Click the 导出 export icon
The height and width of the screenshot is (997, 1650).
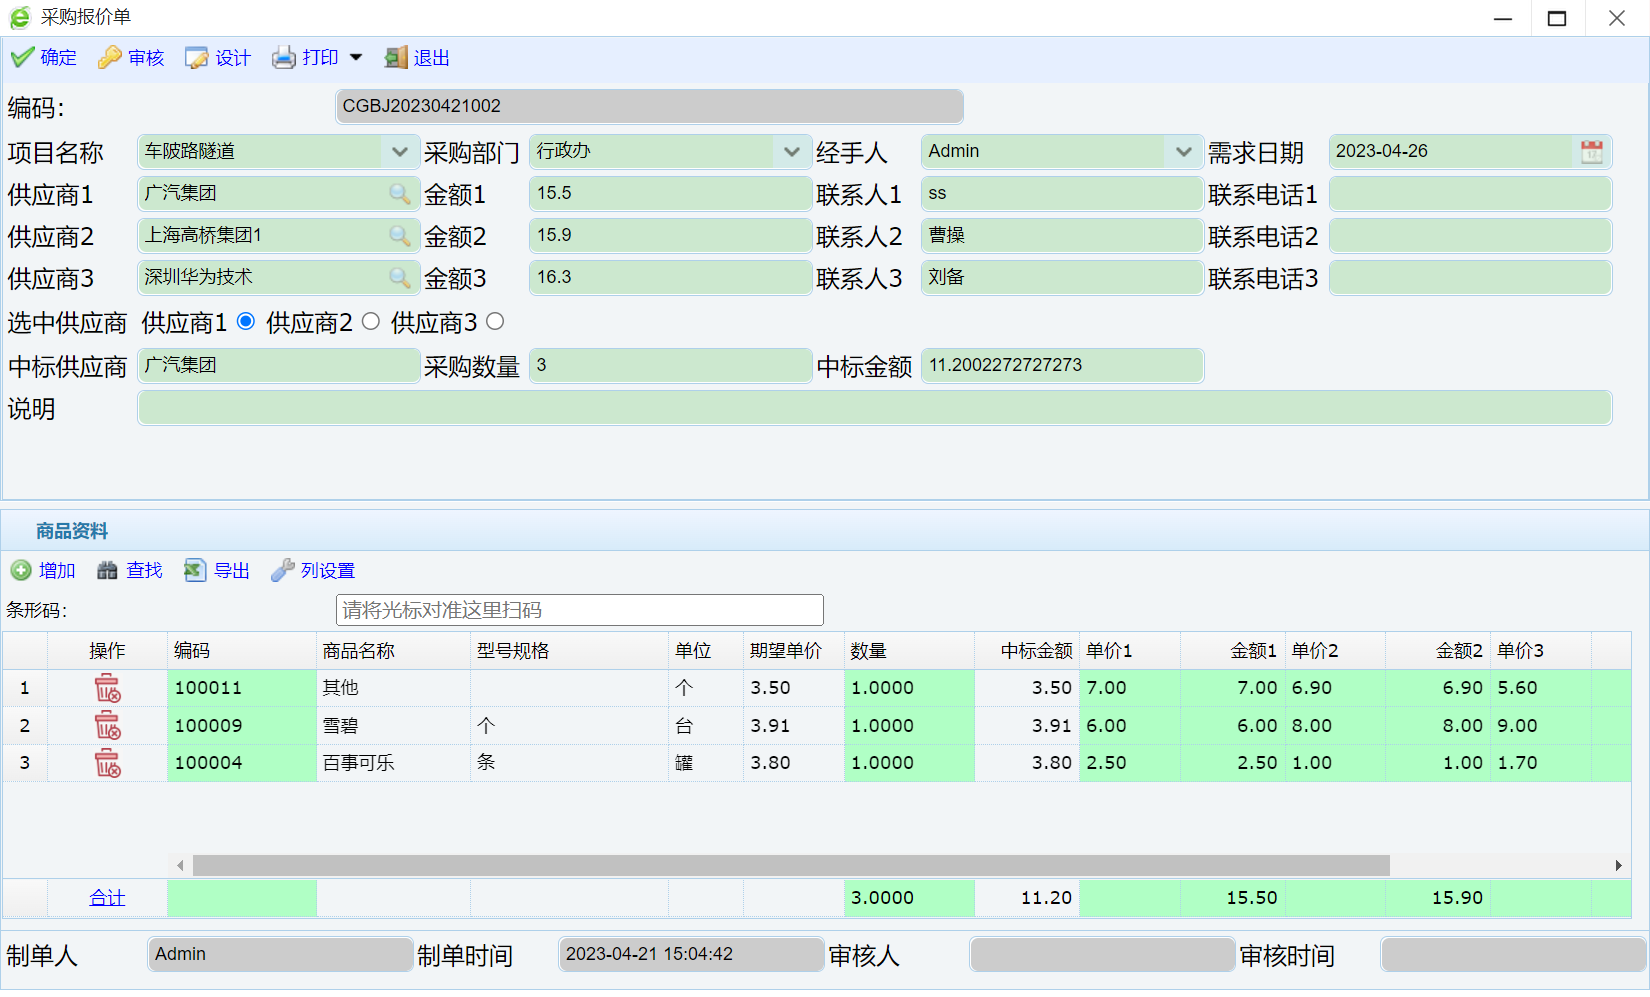[x=195, y=570]
